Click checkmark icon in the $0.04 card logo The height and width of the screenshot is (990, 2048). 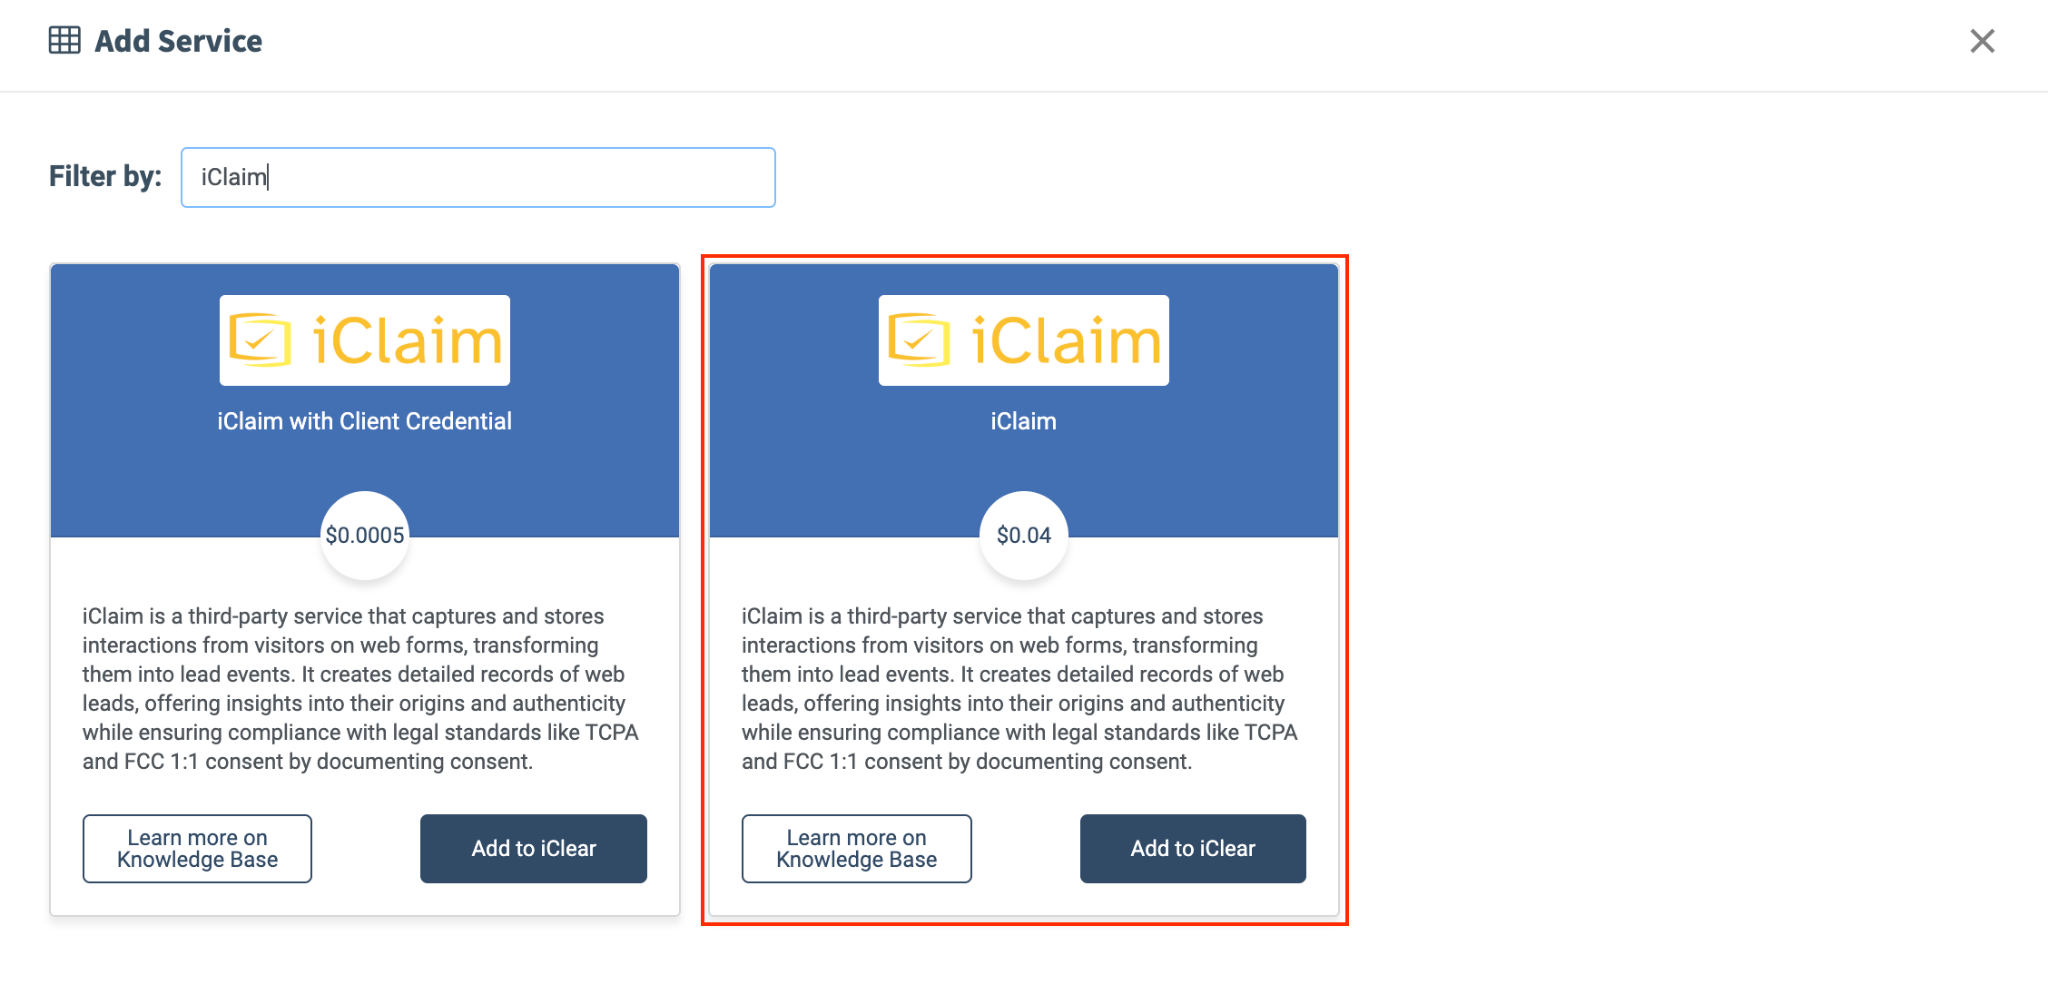[919, 340]
